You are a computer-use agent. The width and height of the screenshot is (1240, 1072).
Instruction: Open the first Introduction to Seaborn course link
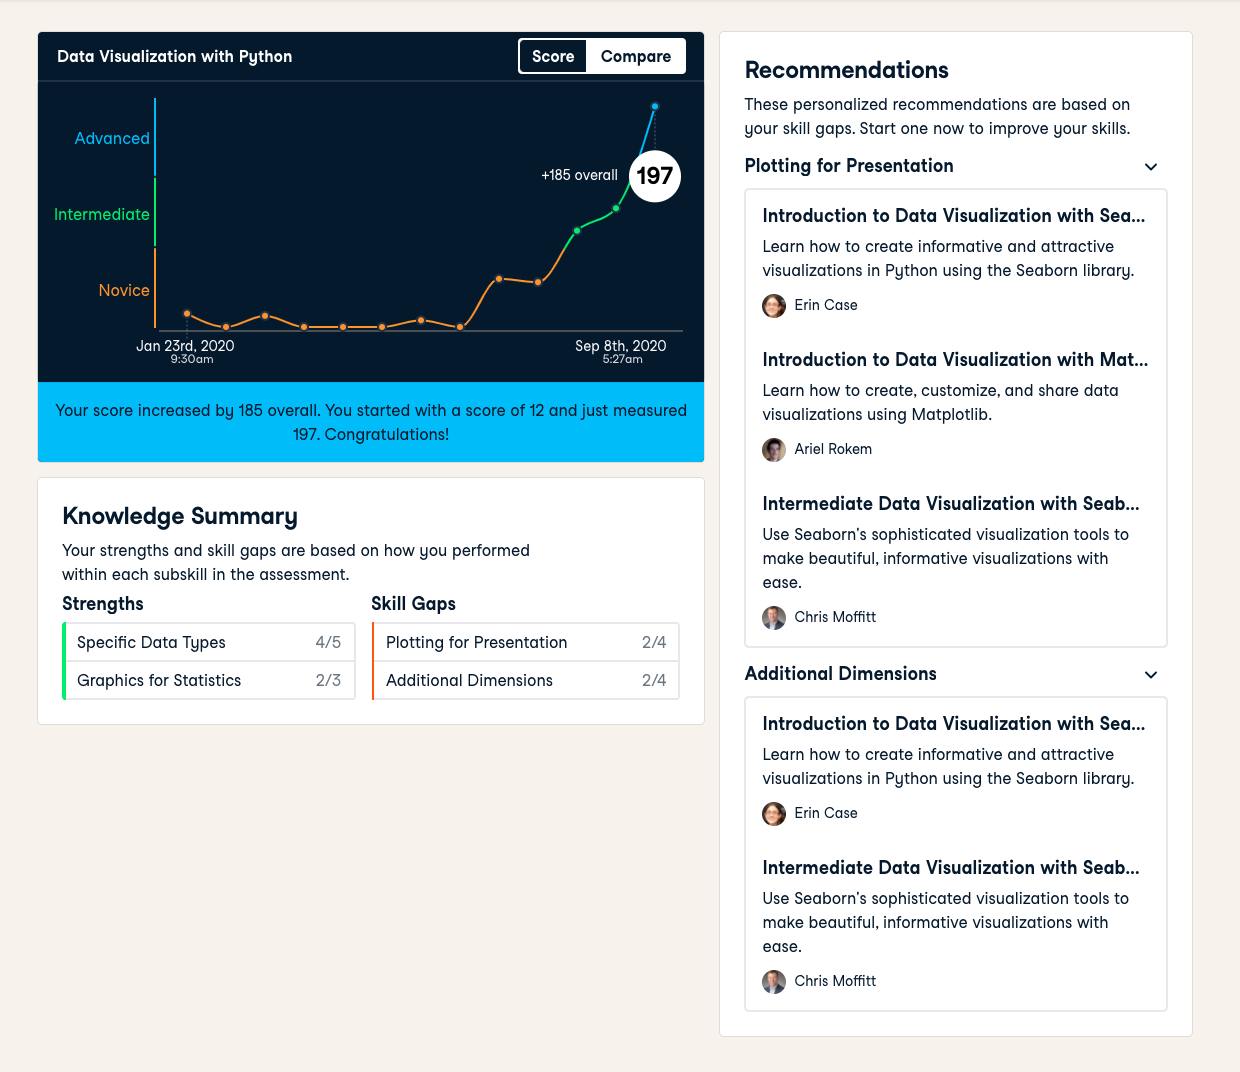tap(953, 216)
